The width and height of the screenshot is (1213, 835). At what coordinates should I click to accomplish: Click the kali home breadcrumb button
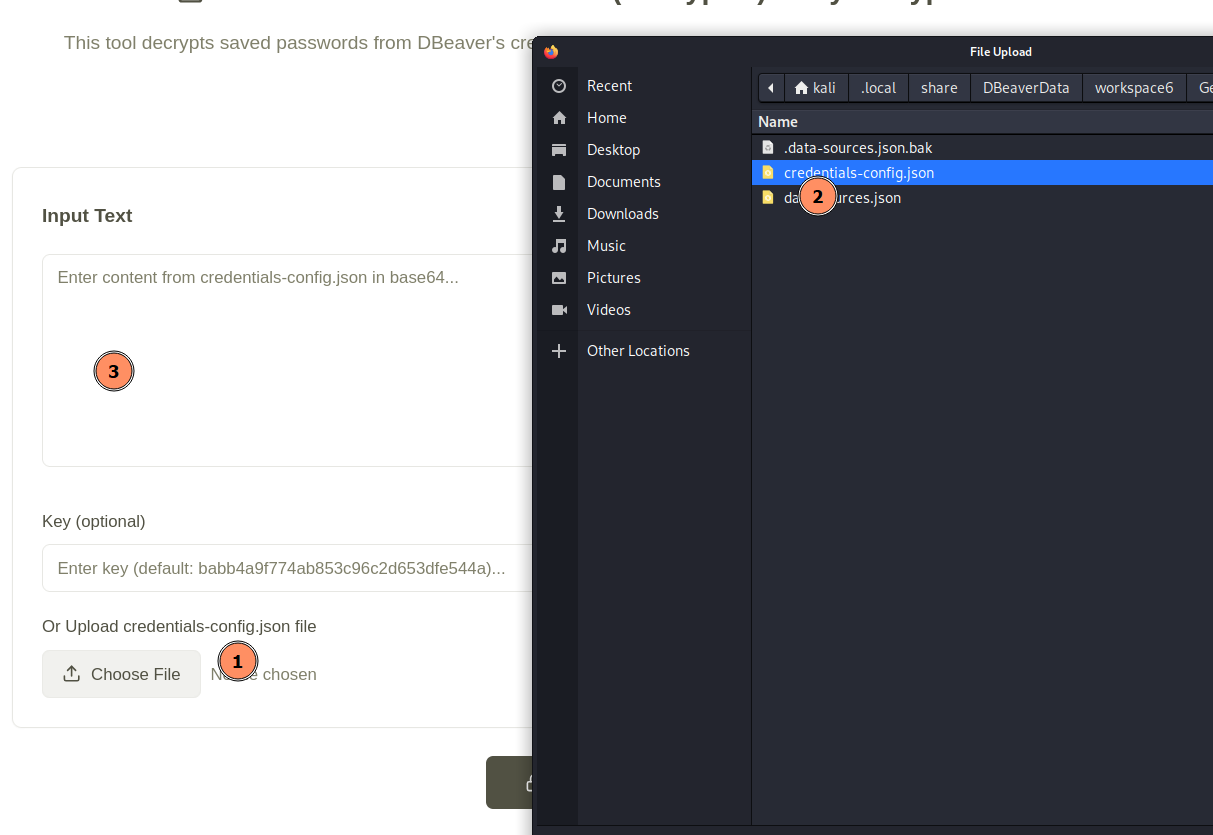pos(817,87)
